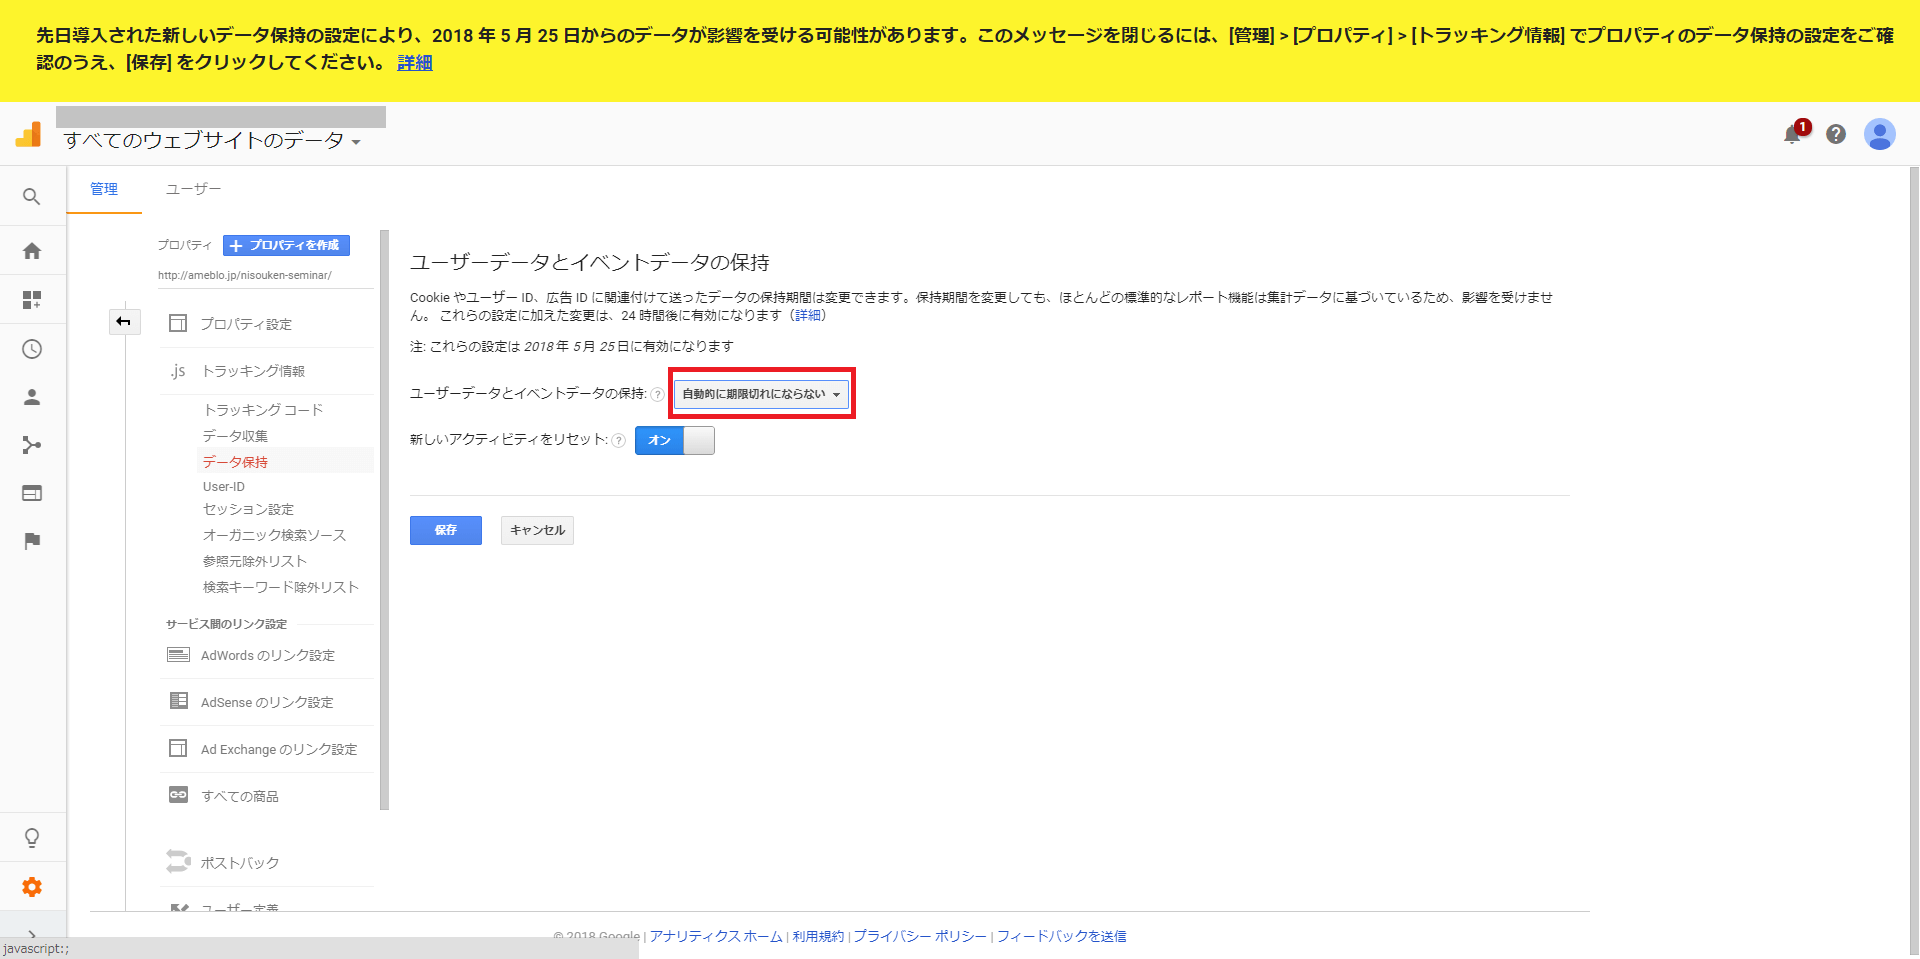1920x959 pixels.
Task: Collapse the トラッキング情報 section
Action: pos(253,371)
